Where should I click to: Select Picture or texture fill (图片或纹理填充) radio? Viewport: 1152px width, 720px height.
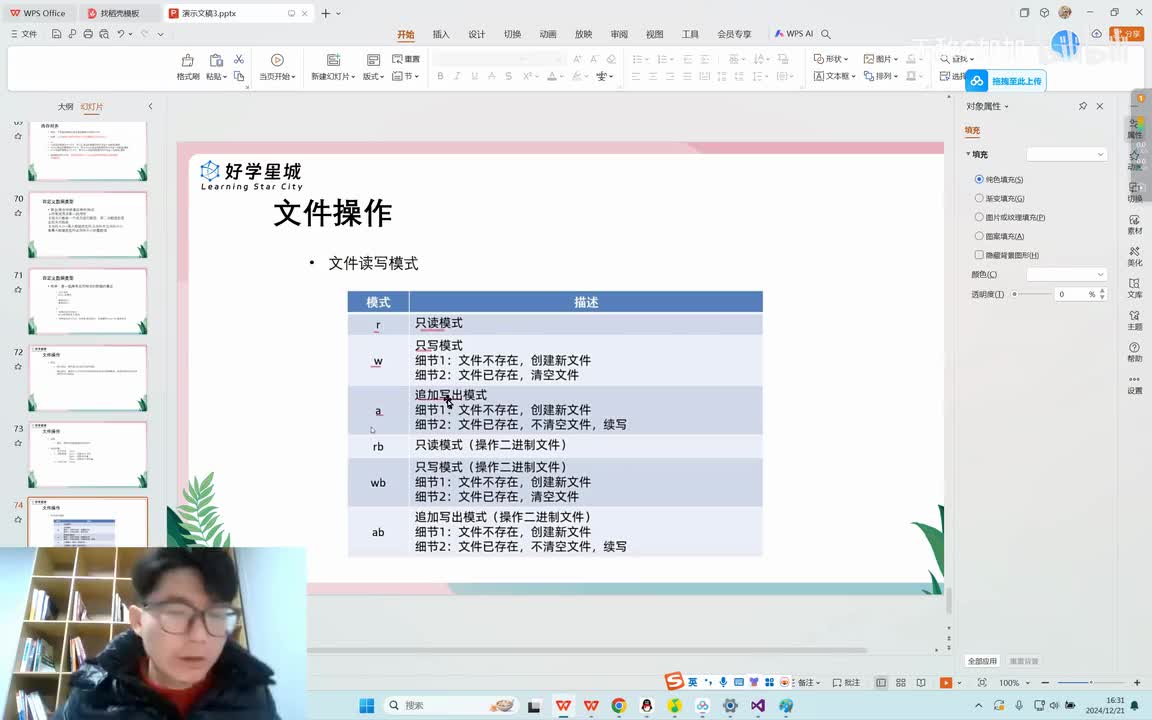[979, 217]
